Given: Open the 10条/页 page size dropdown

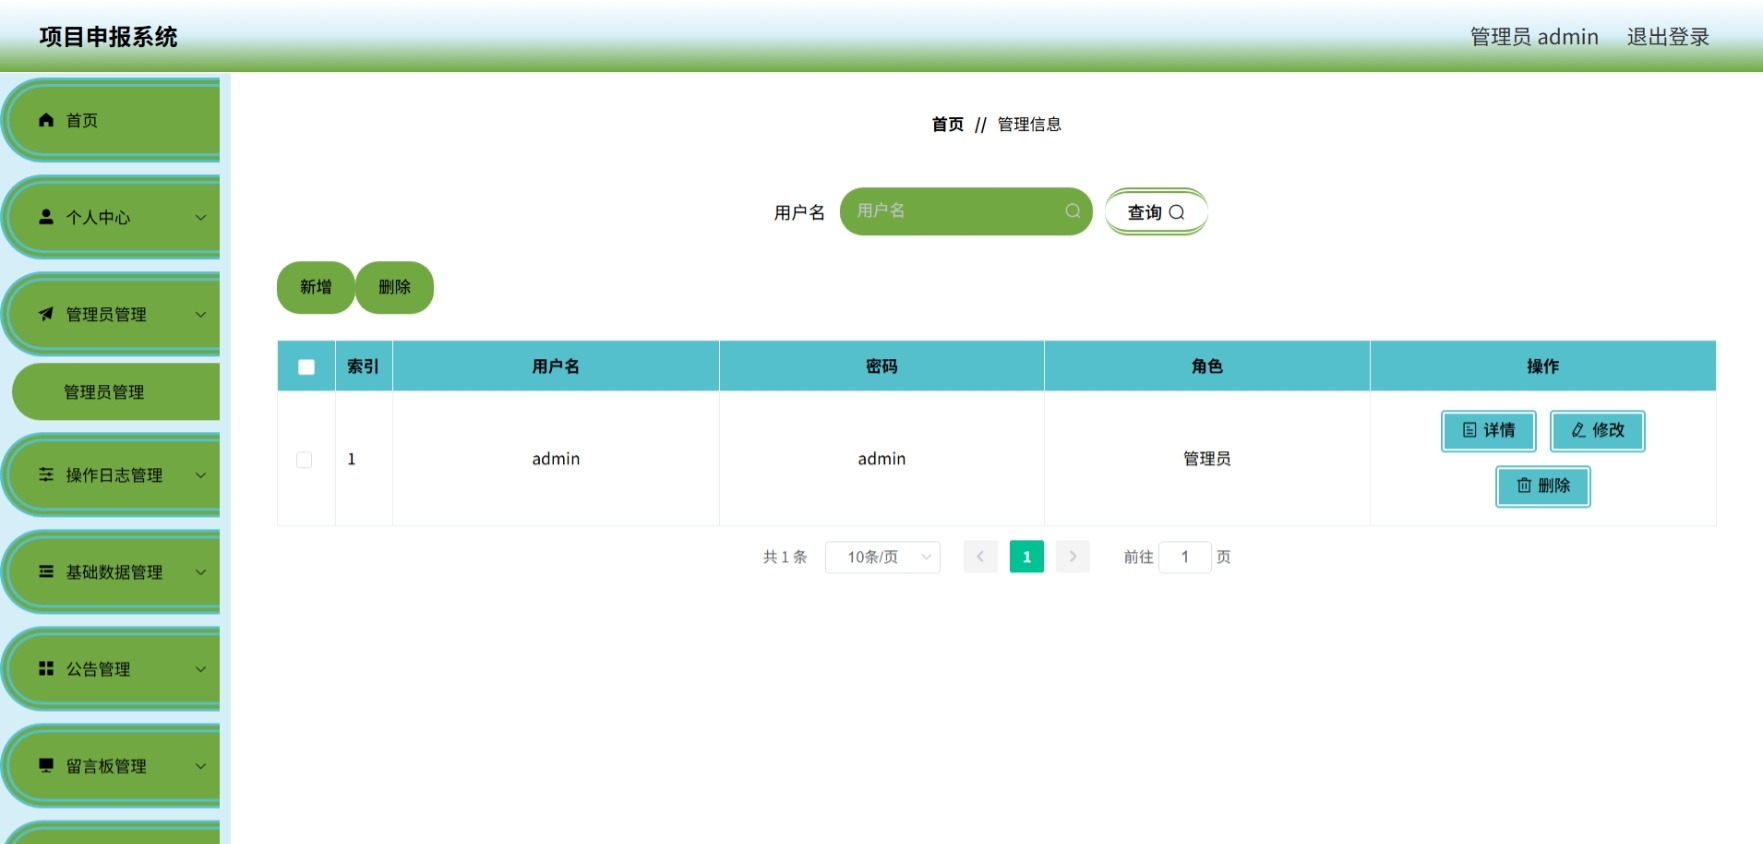Looking at the screenshot, I should pos(883,557).
